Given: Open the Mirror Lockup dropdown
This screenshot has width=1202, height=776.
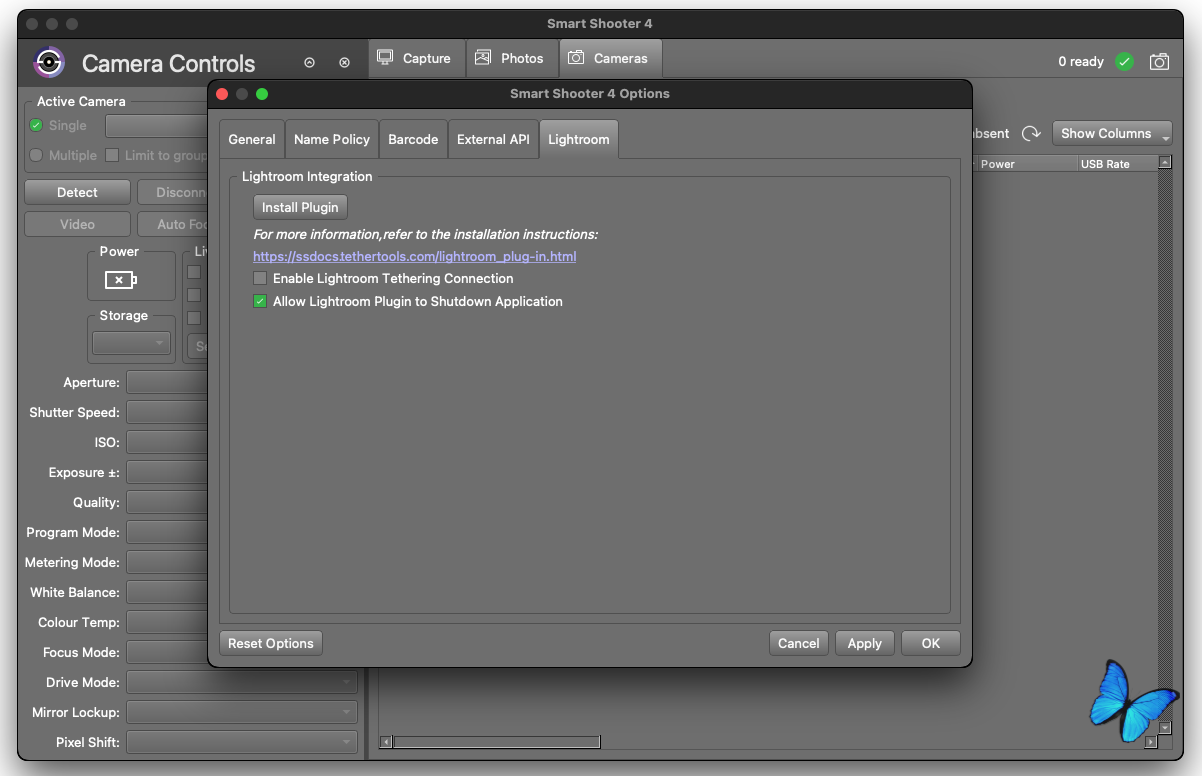Looking at the screenshot, I should click(x=241, y=712).
